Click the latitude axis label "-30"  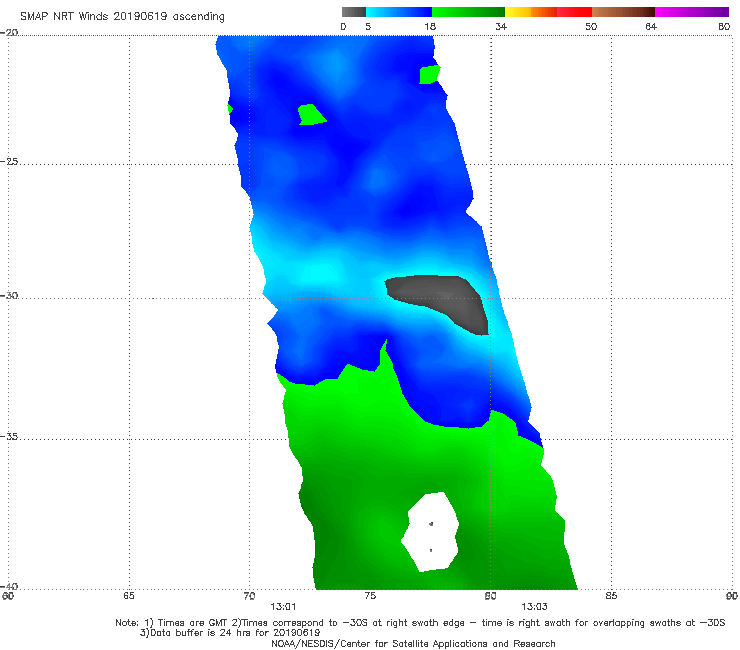click(x=9, y=296)
